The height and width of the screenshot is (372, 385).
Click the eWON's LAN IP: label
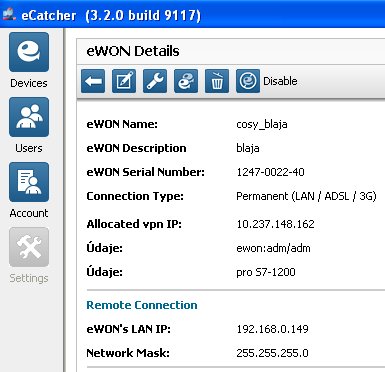[128, 329]
